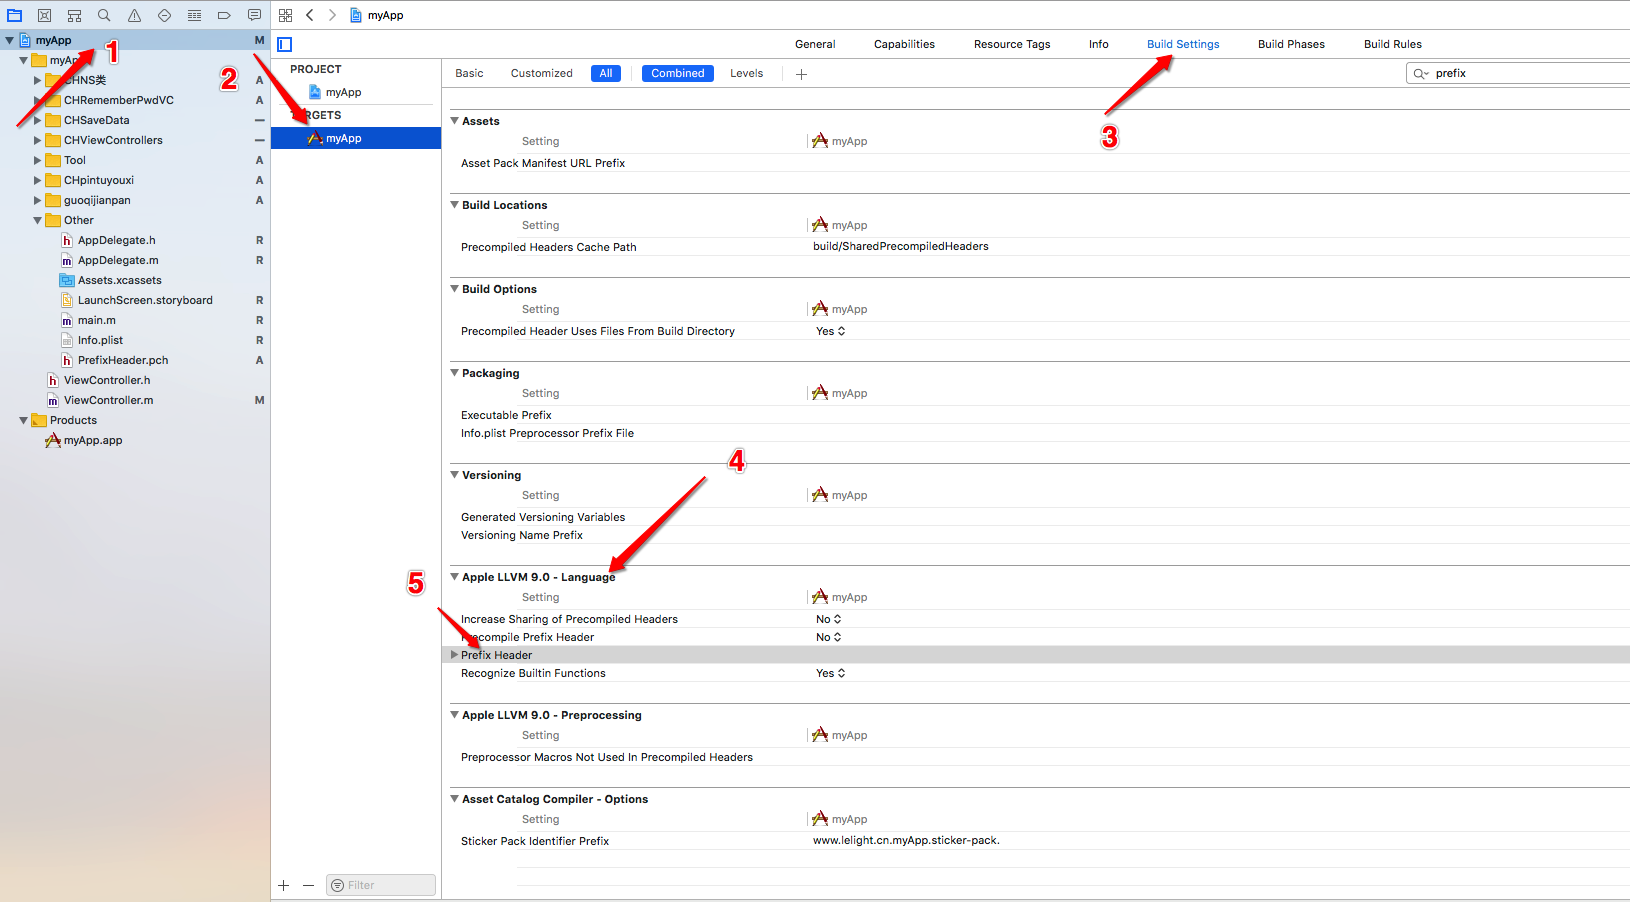
Task: Open the Build Phases tab
Action: tap(1291, 44)
